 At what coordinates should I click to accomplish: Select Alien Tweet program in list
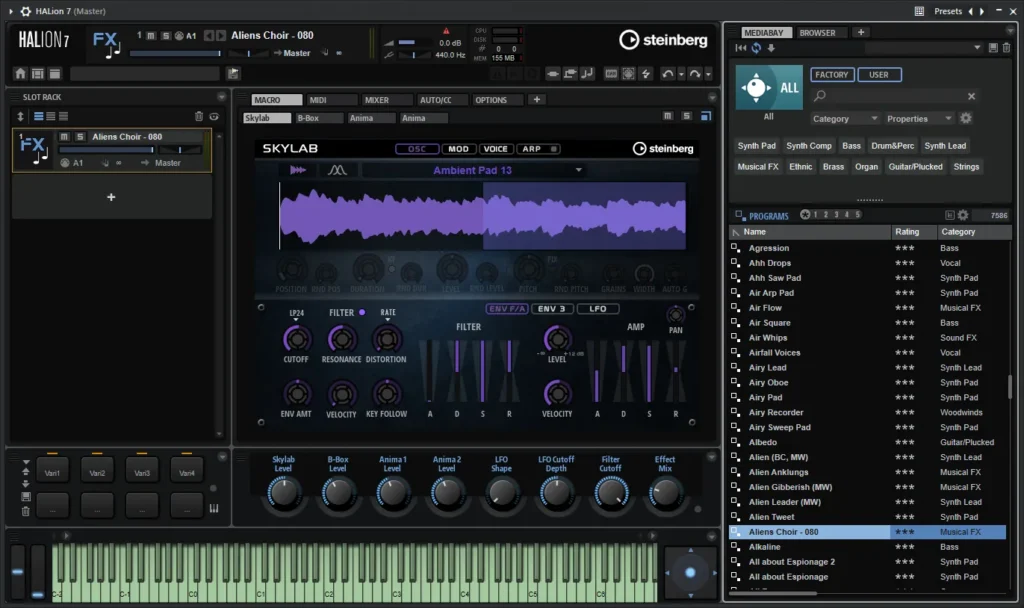coord(868,517)
